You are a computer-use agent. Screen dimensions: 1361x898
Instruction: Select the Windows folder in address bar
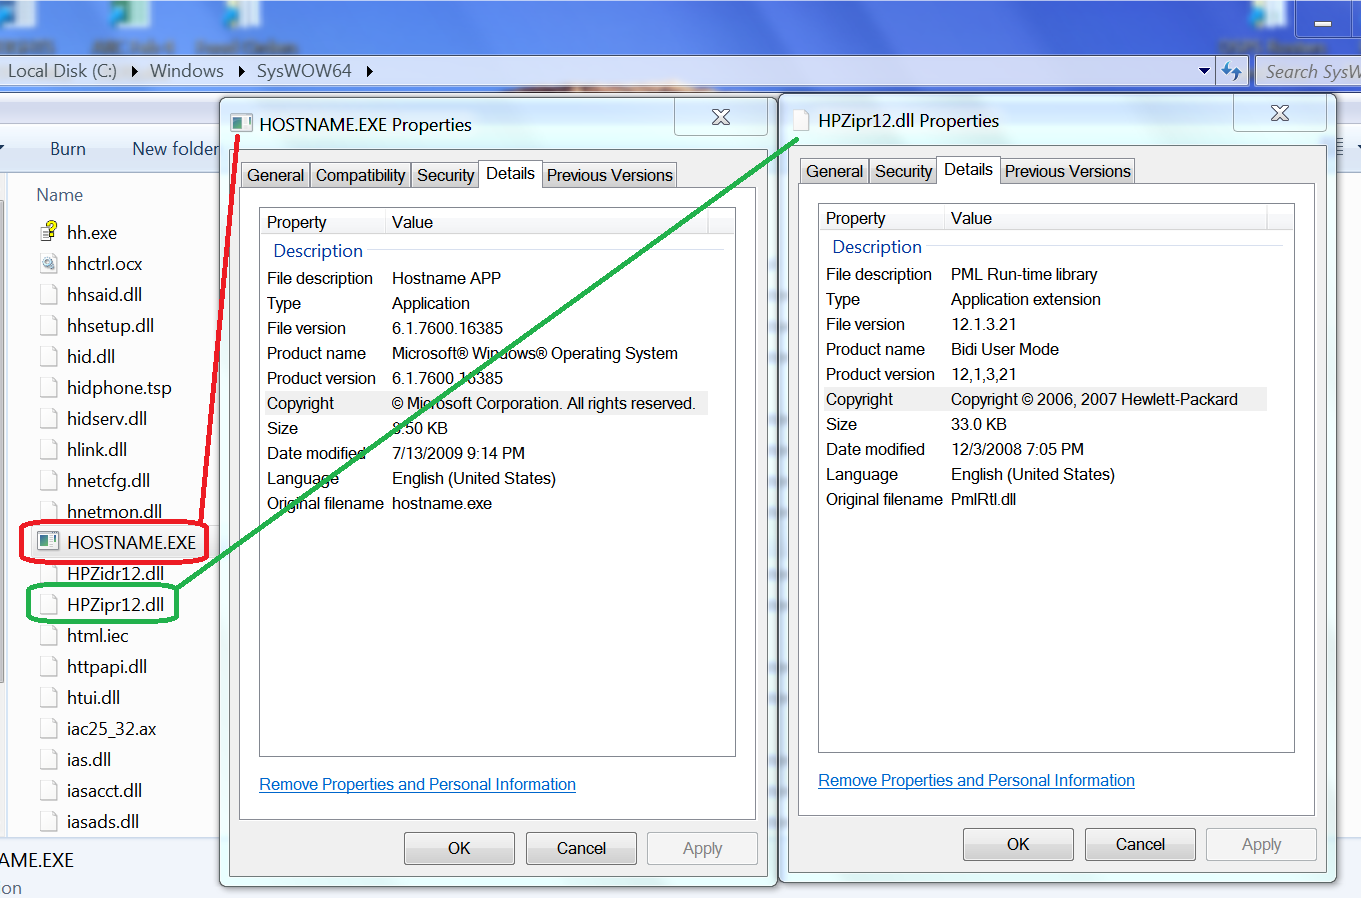tap(187, 71)
